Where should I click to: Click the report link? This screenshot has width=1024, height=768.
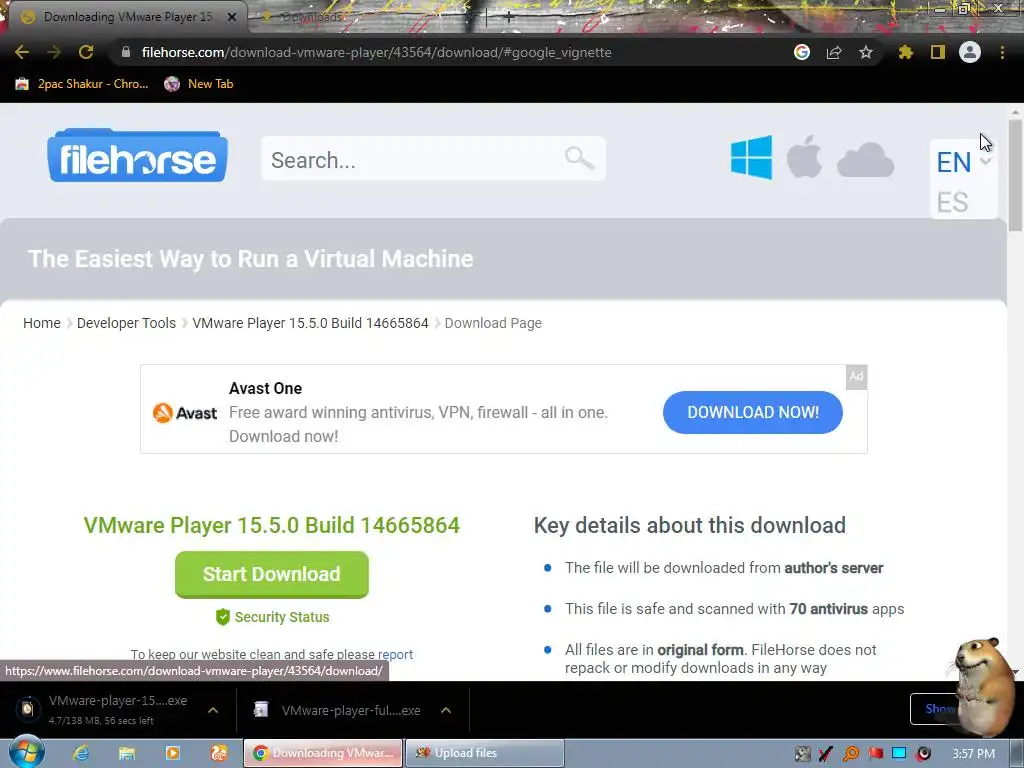[x=395, y=654]
